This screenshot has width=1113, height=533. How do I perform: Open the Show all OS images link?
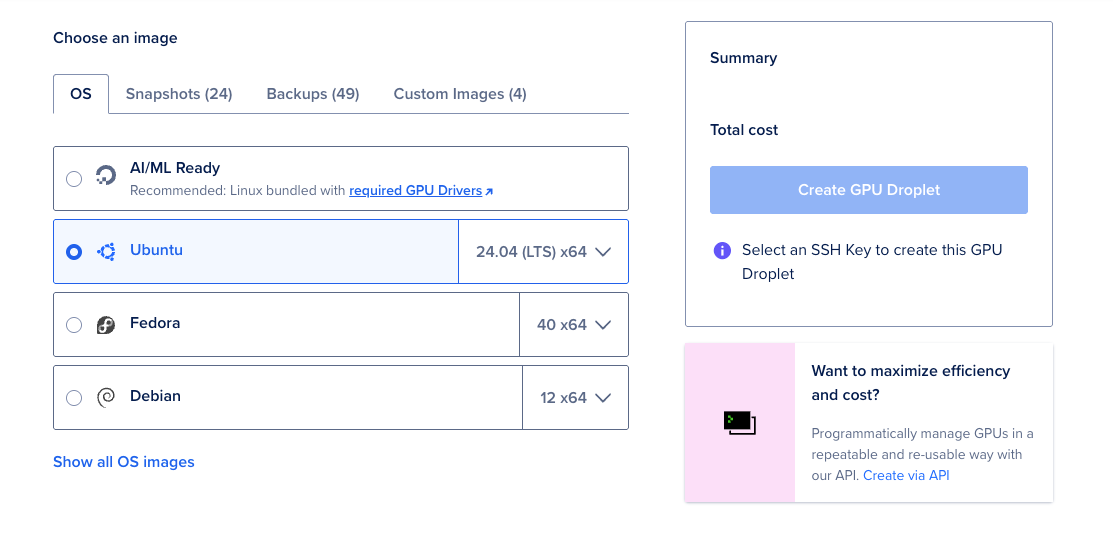pyautogui.click(x=124, y=462)
